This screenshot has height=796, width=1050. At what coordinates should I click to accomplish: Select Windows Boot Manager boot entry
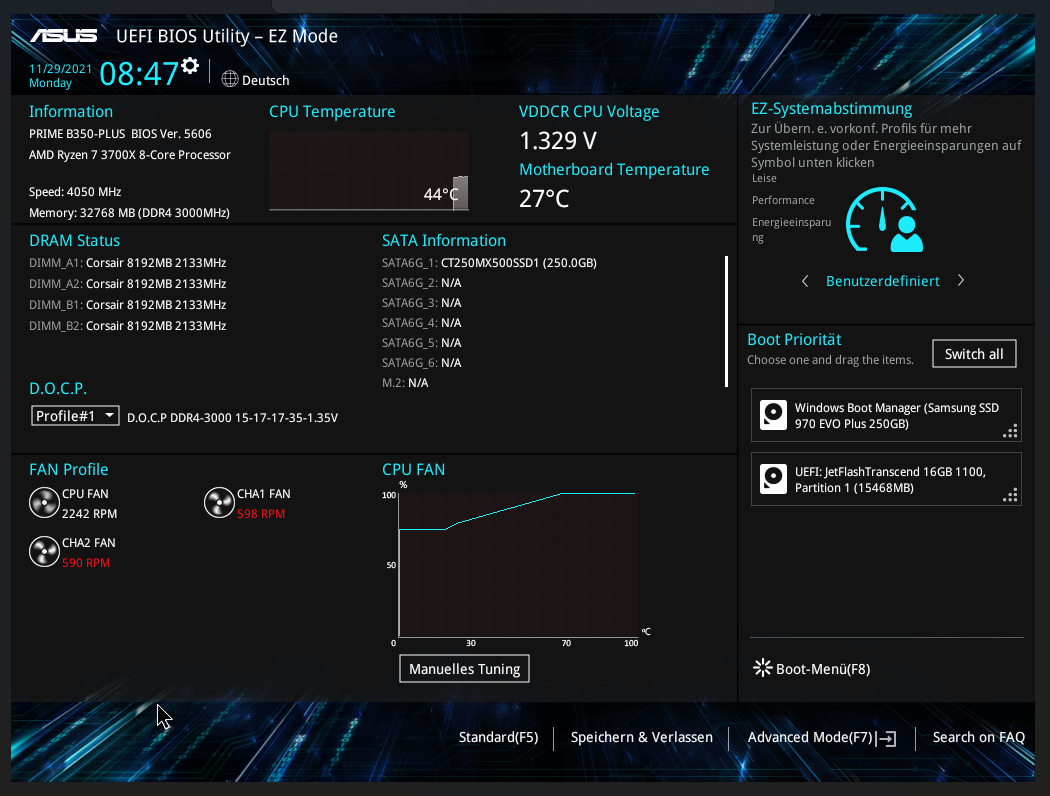point(886,415)
